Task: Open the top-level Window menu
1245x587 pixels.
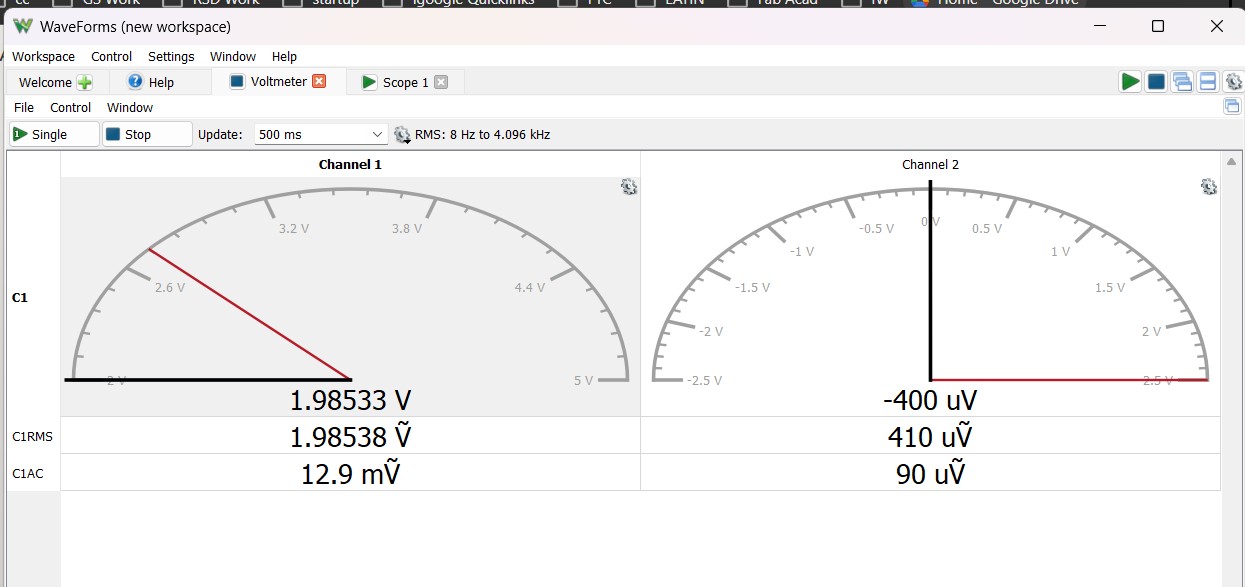Action: [x=233, y=57]
